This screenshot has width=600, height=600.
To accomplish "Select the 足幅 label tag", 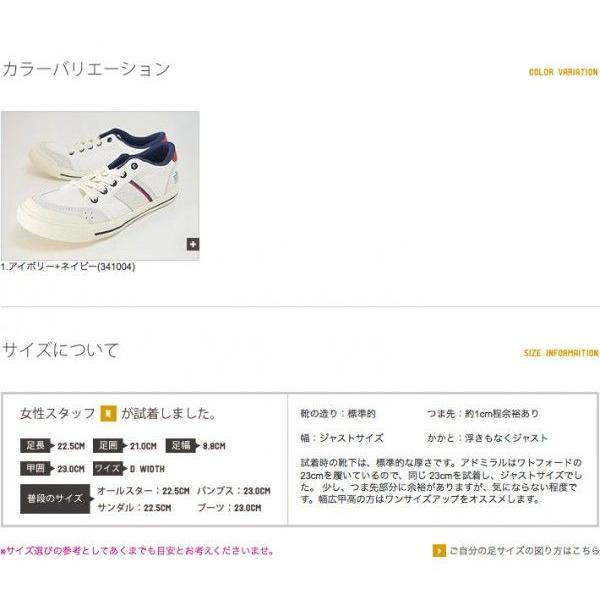I will (182, 446).
